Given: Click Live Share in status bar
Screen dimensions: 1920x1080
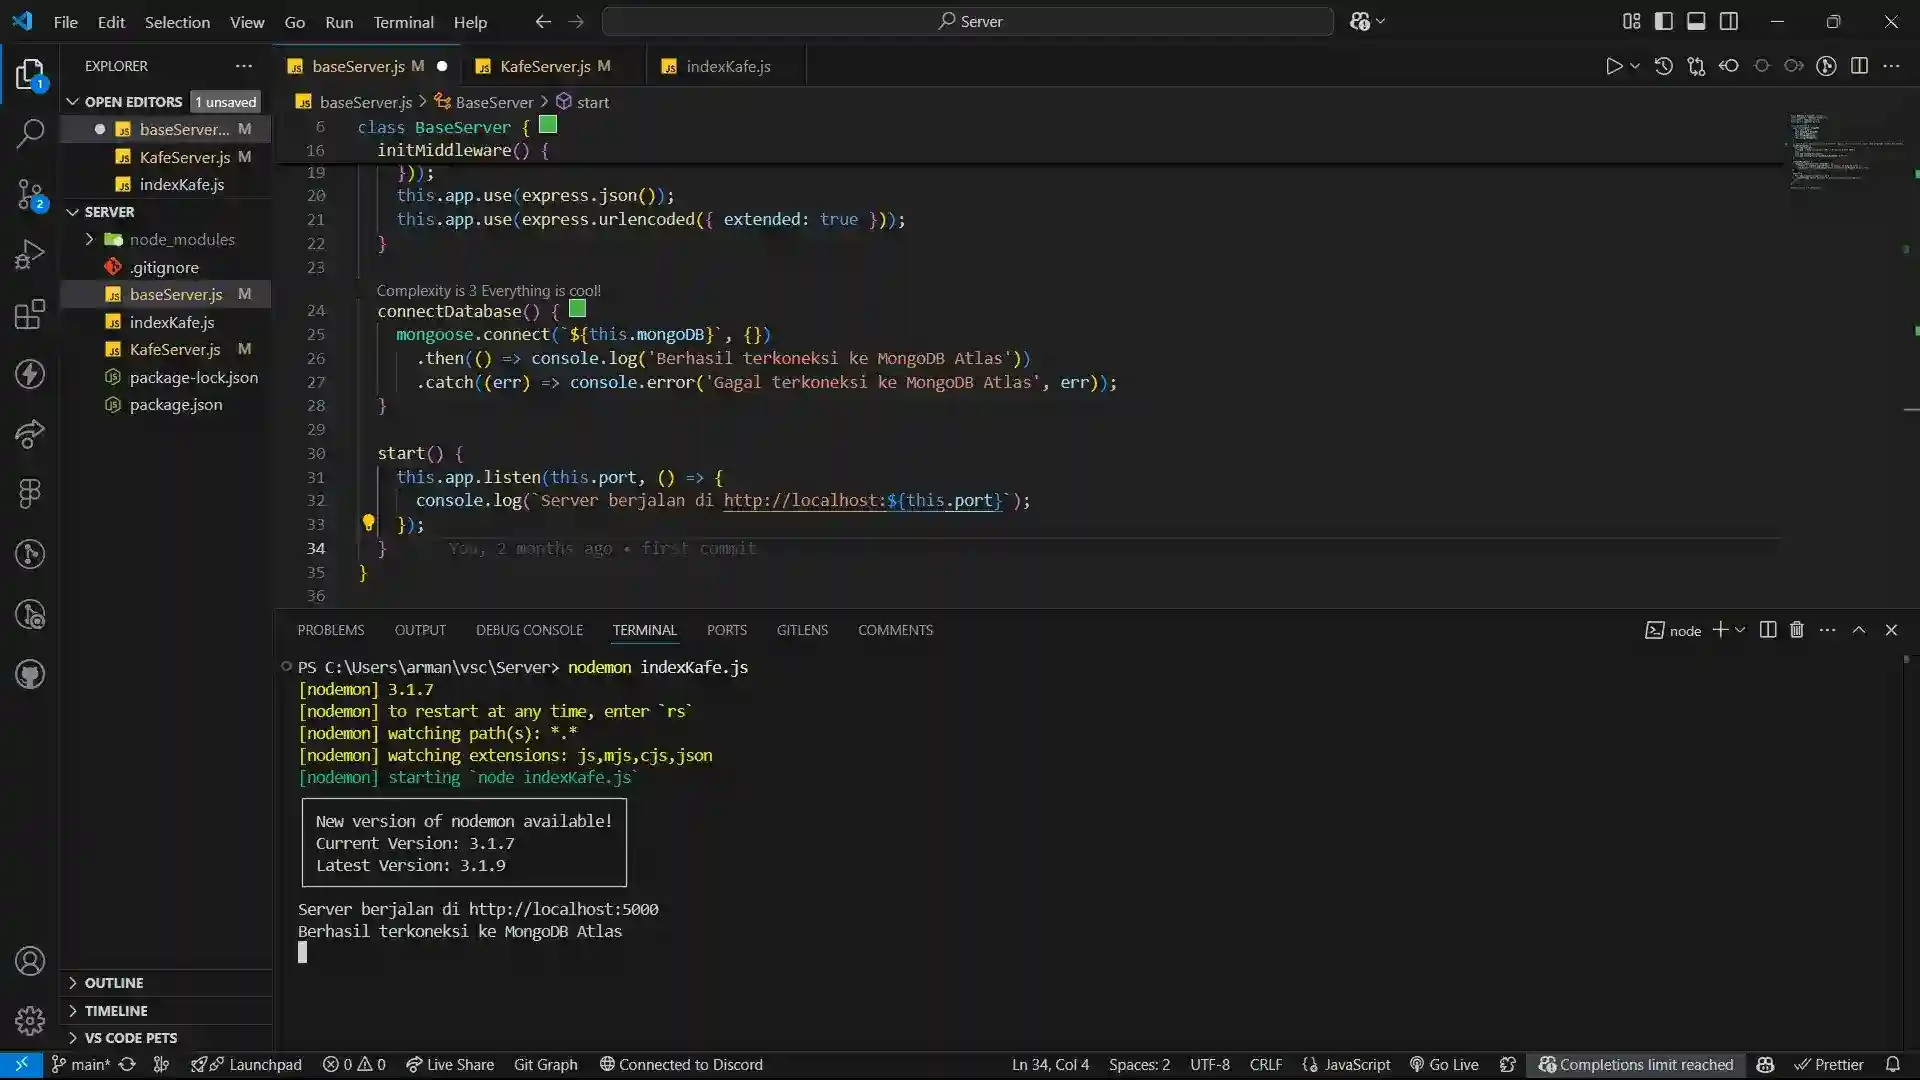Looking at the screenshot, I should click(450, 1065).
